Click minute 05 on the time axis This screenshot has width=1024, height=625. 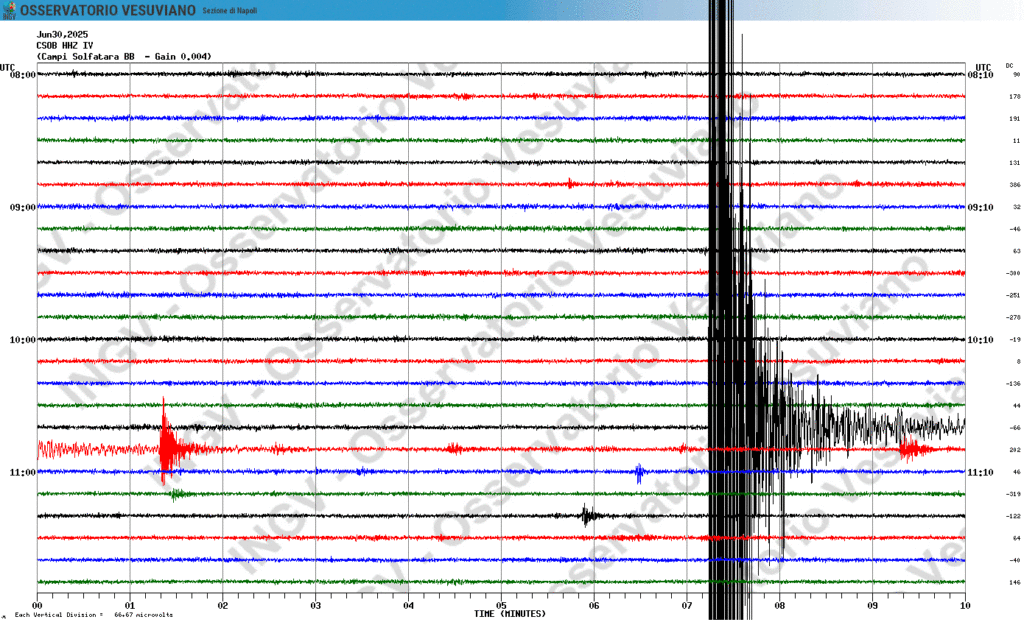tap(501, 606)
